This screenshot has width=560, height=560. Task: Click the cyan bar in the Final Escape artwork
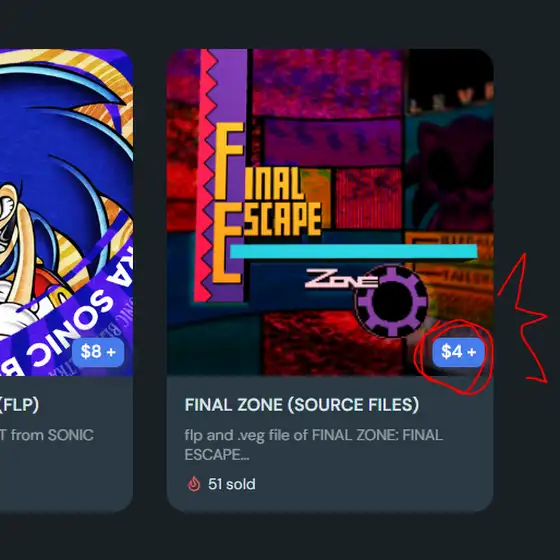click(354, 251)
